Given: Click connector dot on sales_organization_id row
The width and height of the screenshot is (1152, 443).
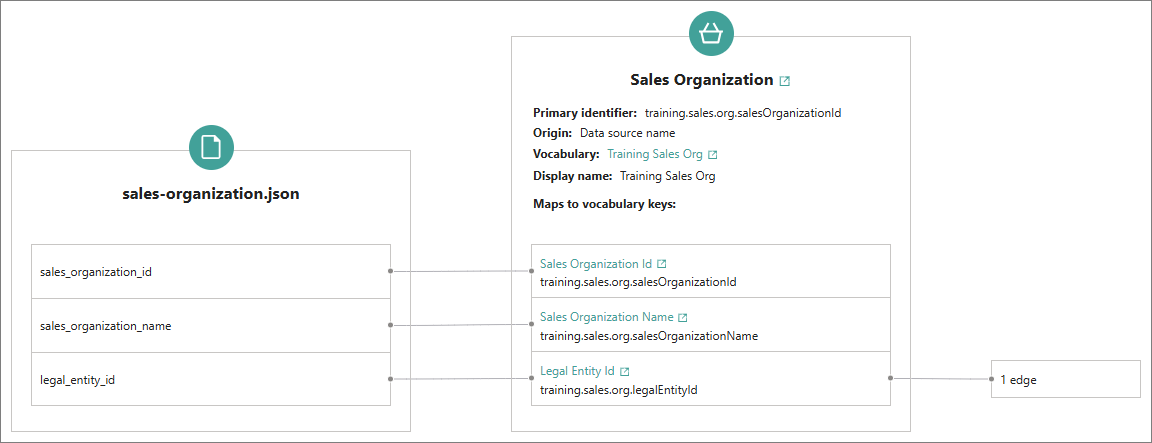Looking at the screenshot, I should [x=390, y=271].
